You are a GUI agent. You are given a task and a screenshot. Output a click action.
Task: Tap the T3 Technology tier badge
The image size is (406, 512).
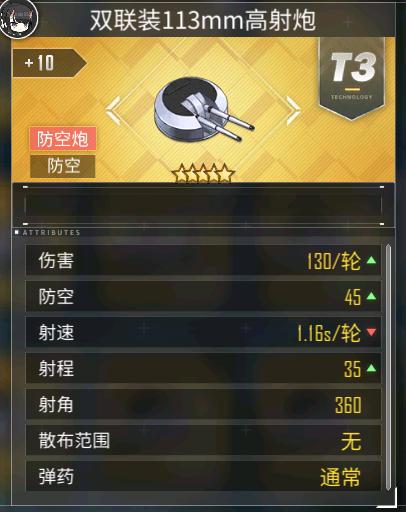point(352,77)
